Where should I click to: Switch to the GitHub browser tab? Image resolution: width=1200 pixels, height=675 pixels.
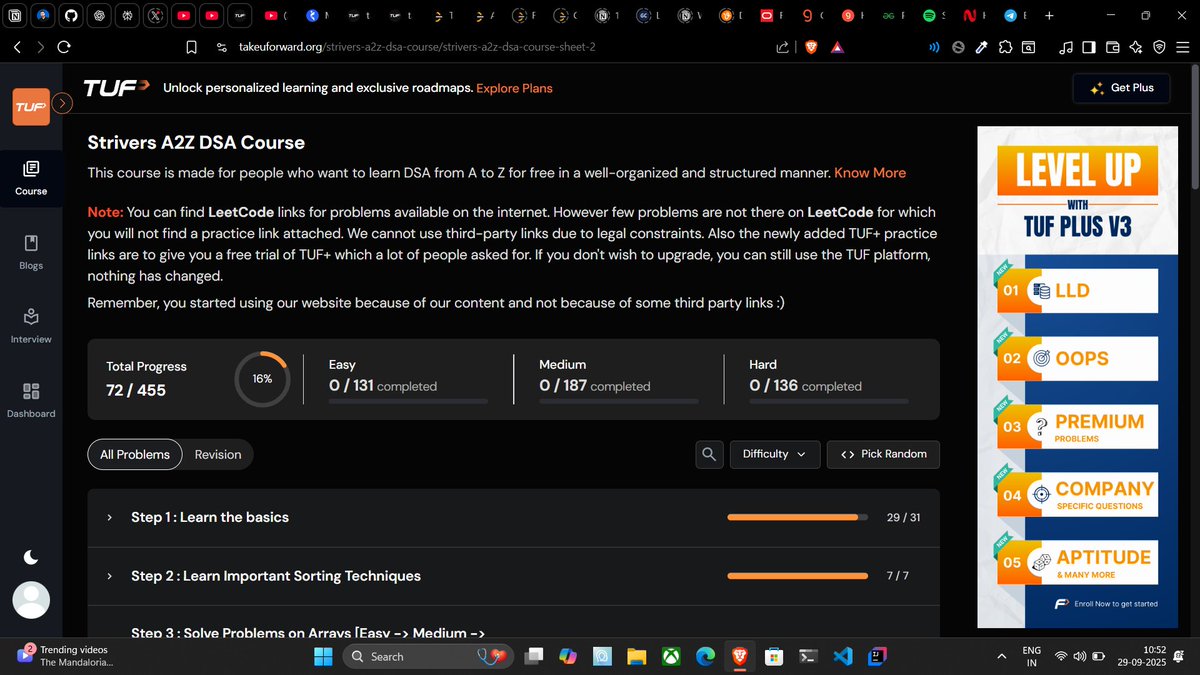72,16
